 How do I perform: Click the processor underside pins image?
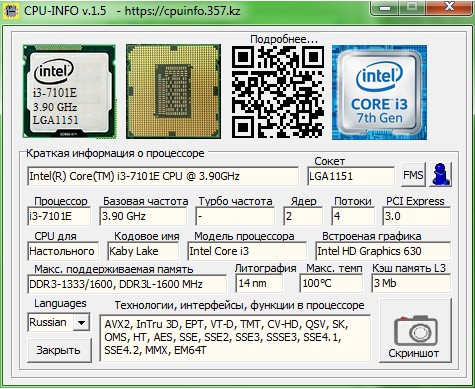click(173, 91)
